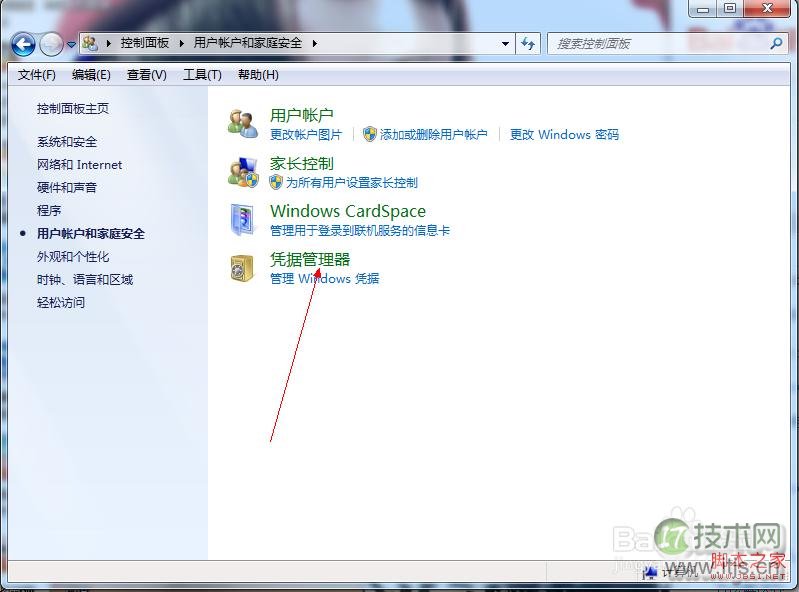Open the 凭据管理器 heading
The image size is (799, 592).
pyautogui.click(x=310, y=260)
